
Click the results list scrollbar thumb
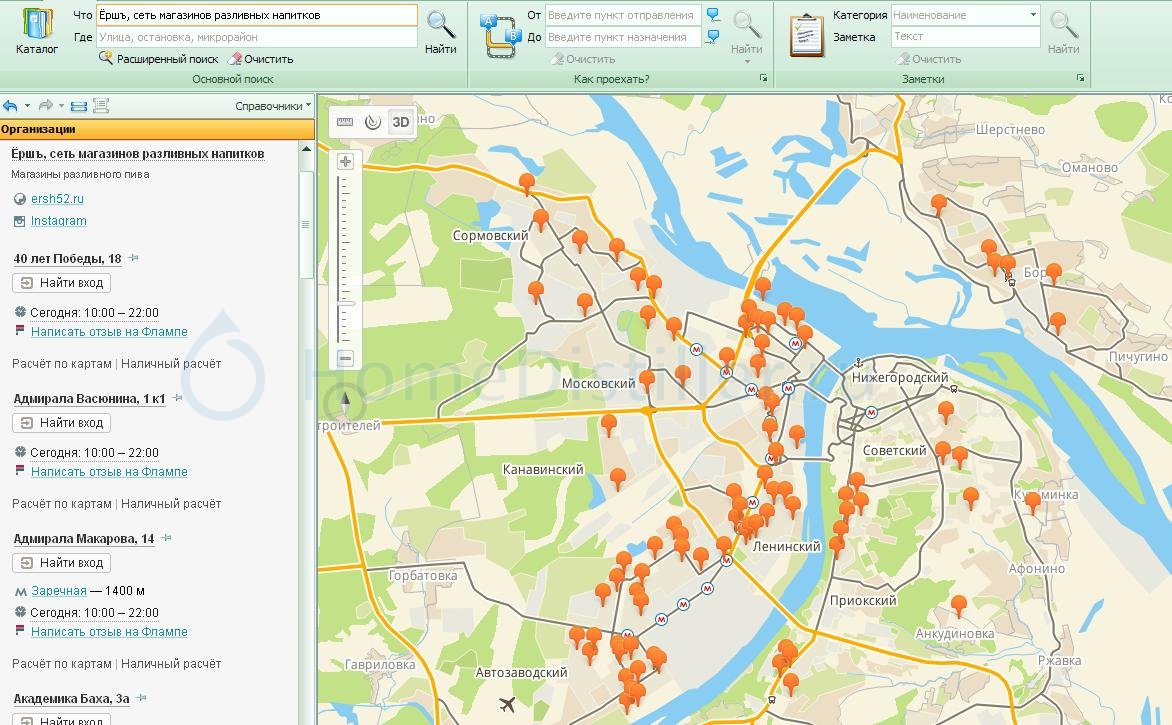306,224
